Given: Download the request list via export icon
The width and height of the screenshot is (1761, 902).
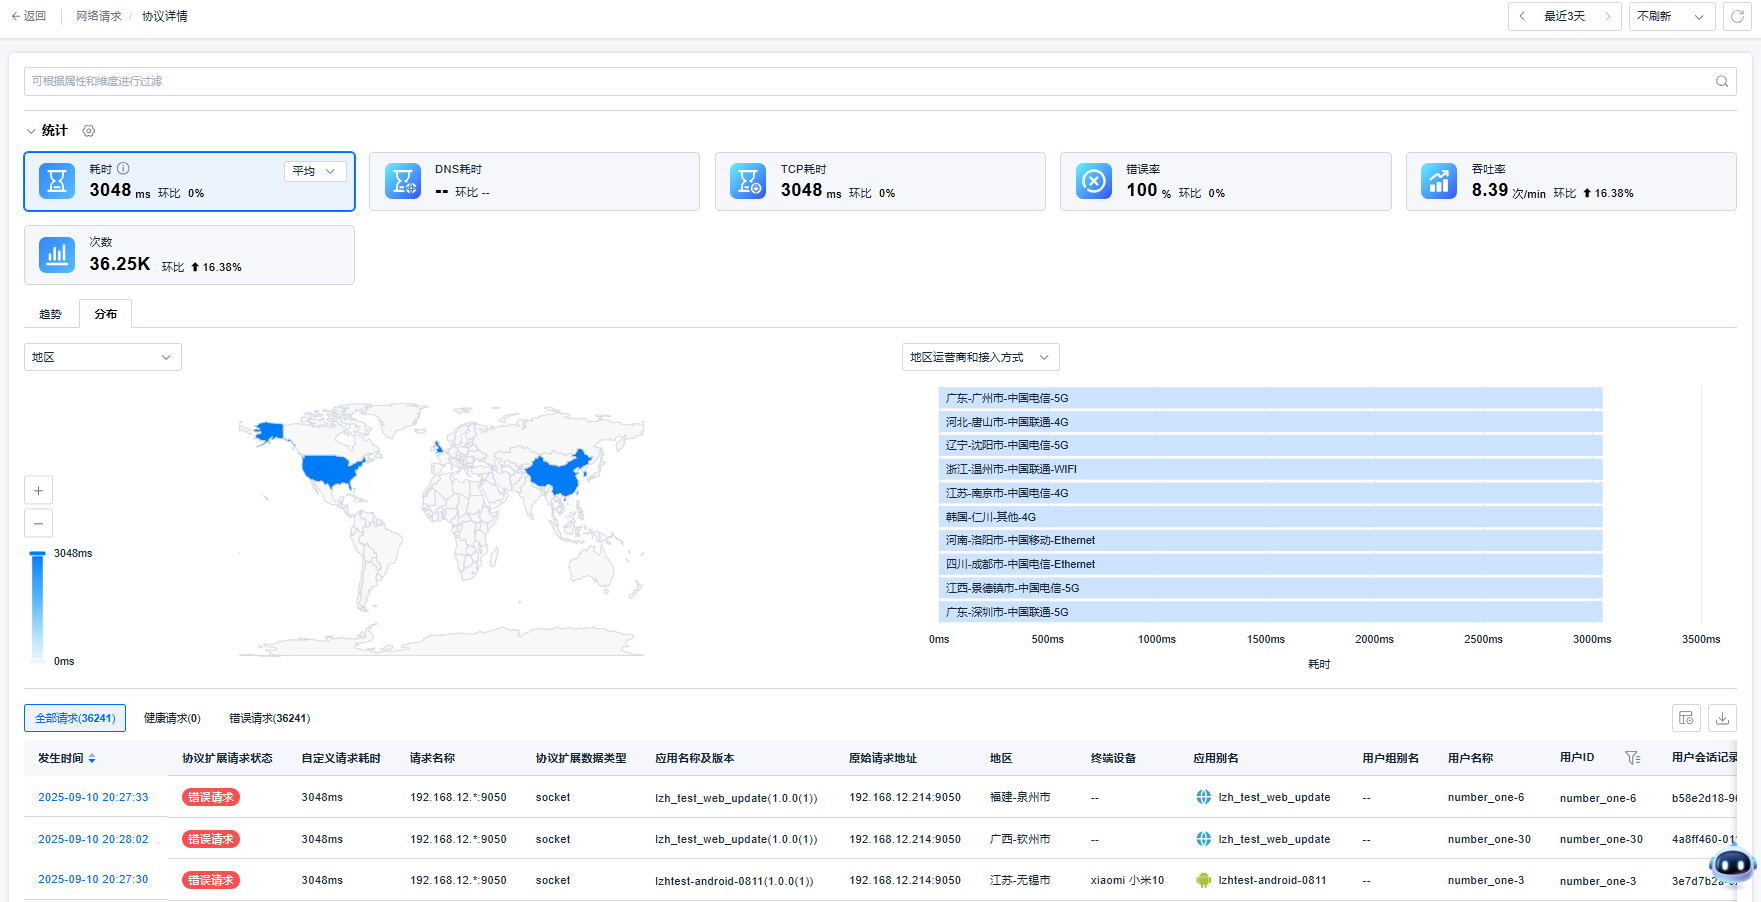Looking at the screenshot, I should [1722, 718].
